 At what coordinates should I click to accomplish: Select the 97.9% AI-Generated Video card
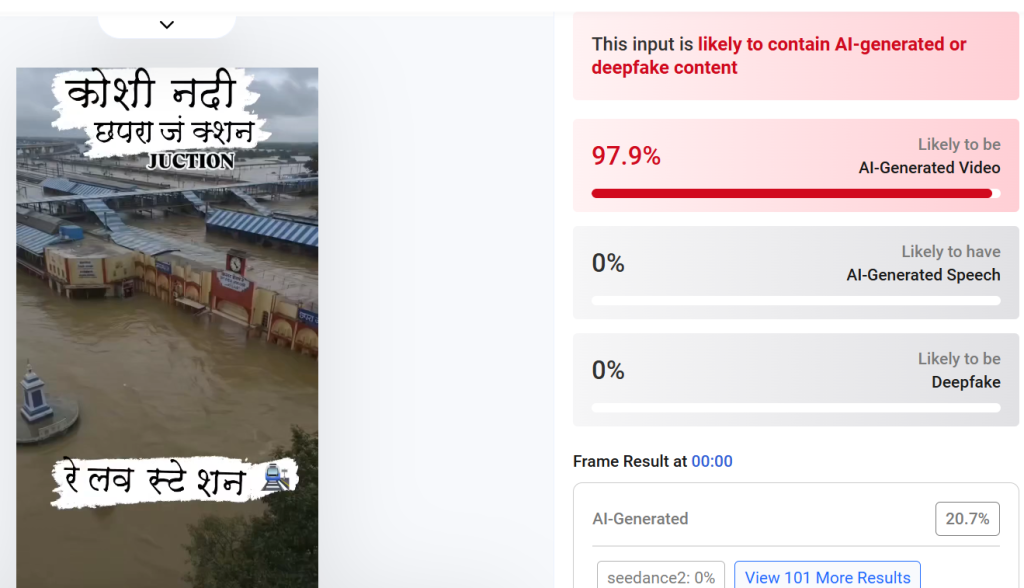click(x=795, y=165)
